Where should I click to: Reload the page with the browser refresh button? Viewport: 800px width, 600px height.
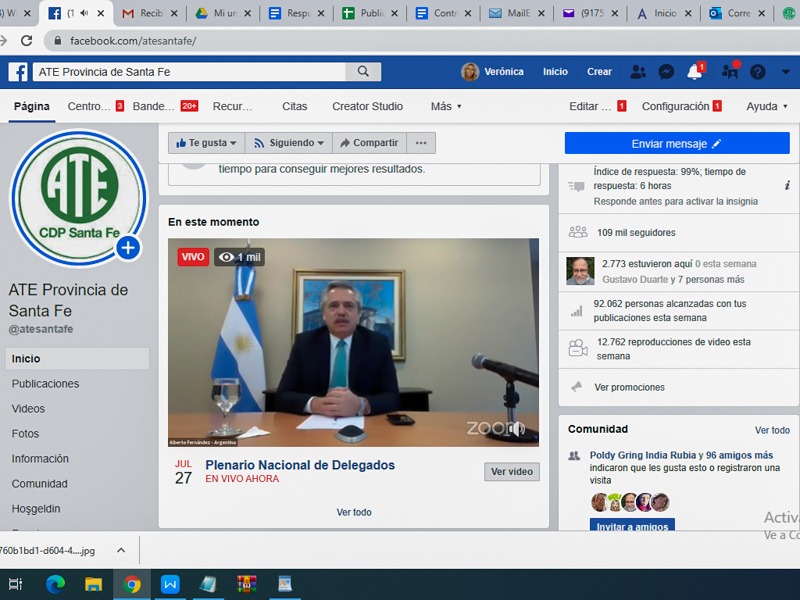[27, 40]
